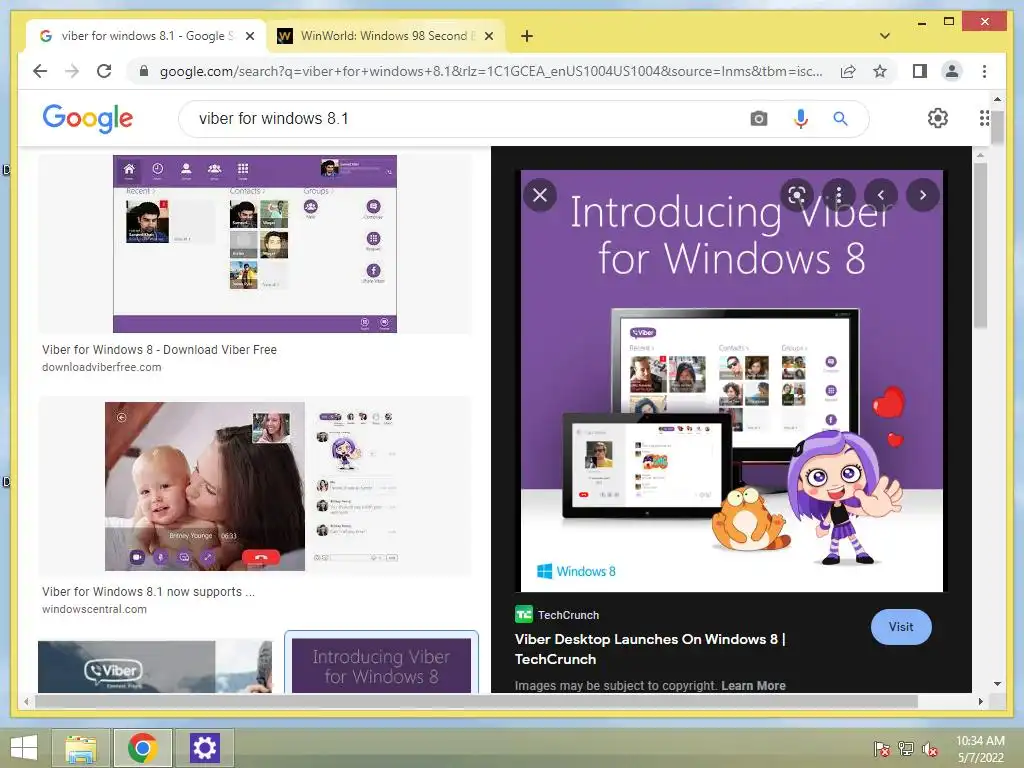The image size is (1024, 768).
Task: Visit downloadviberfree.com source text
Action: [x=101, y=367]
